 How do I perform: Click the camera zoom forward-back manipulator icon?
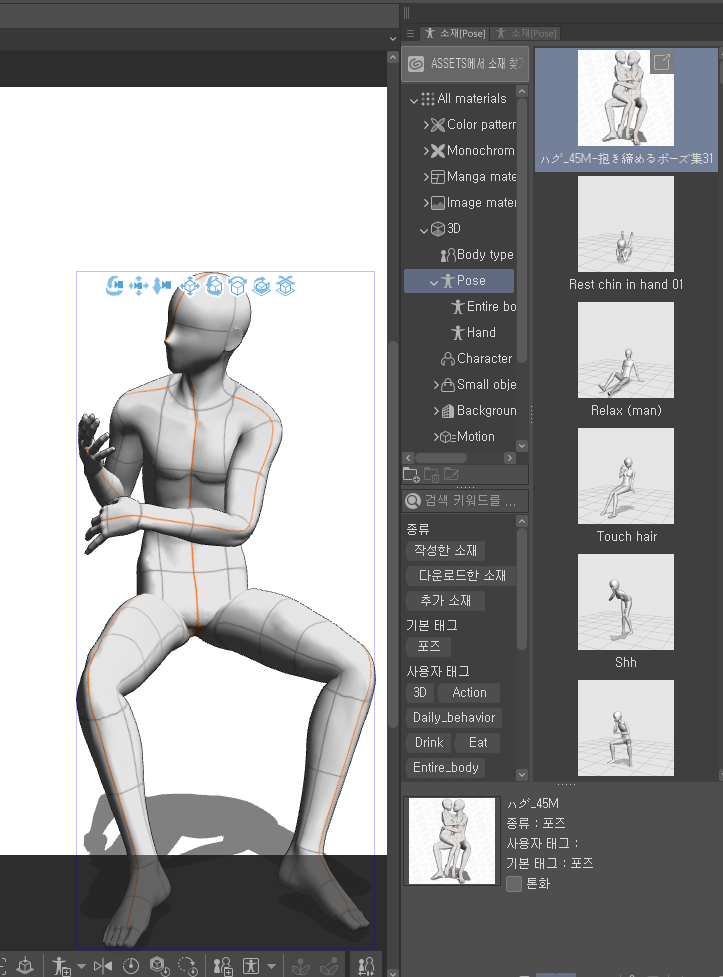click(162, 286)
